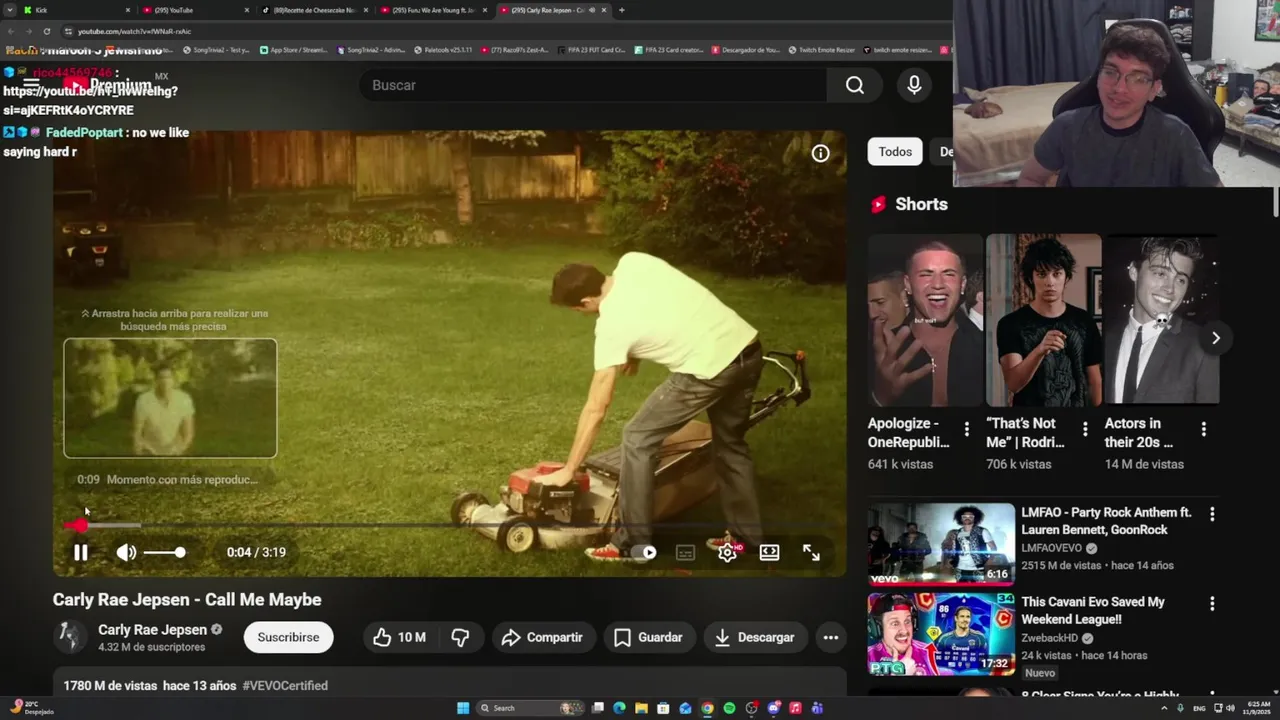This screenshot has width=1280, height=720.
Task: Open the Apologize - OneRepublic short
Action: pyautogui.click(x=925, y=320)
